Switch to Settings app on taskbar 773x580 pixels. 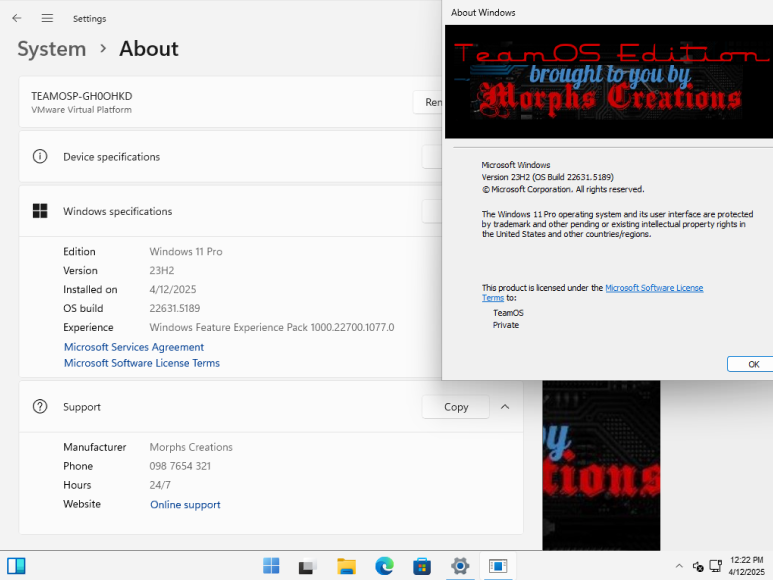460,566
